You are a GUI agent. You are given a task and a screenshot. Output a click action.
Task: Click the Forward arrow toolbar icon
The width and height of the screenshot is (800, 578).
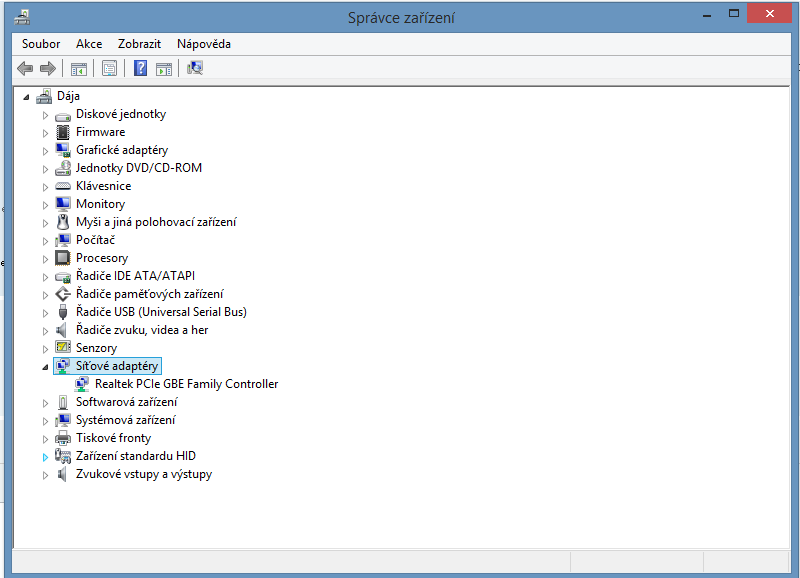pos(47,68)
